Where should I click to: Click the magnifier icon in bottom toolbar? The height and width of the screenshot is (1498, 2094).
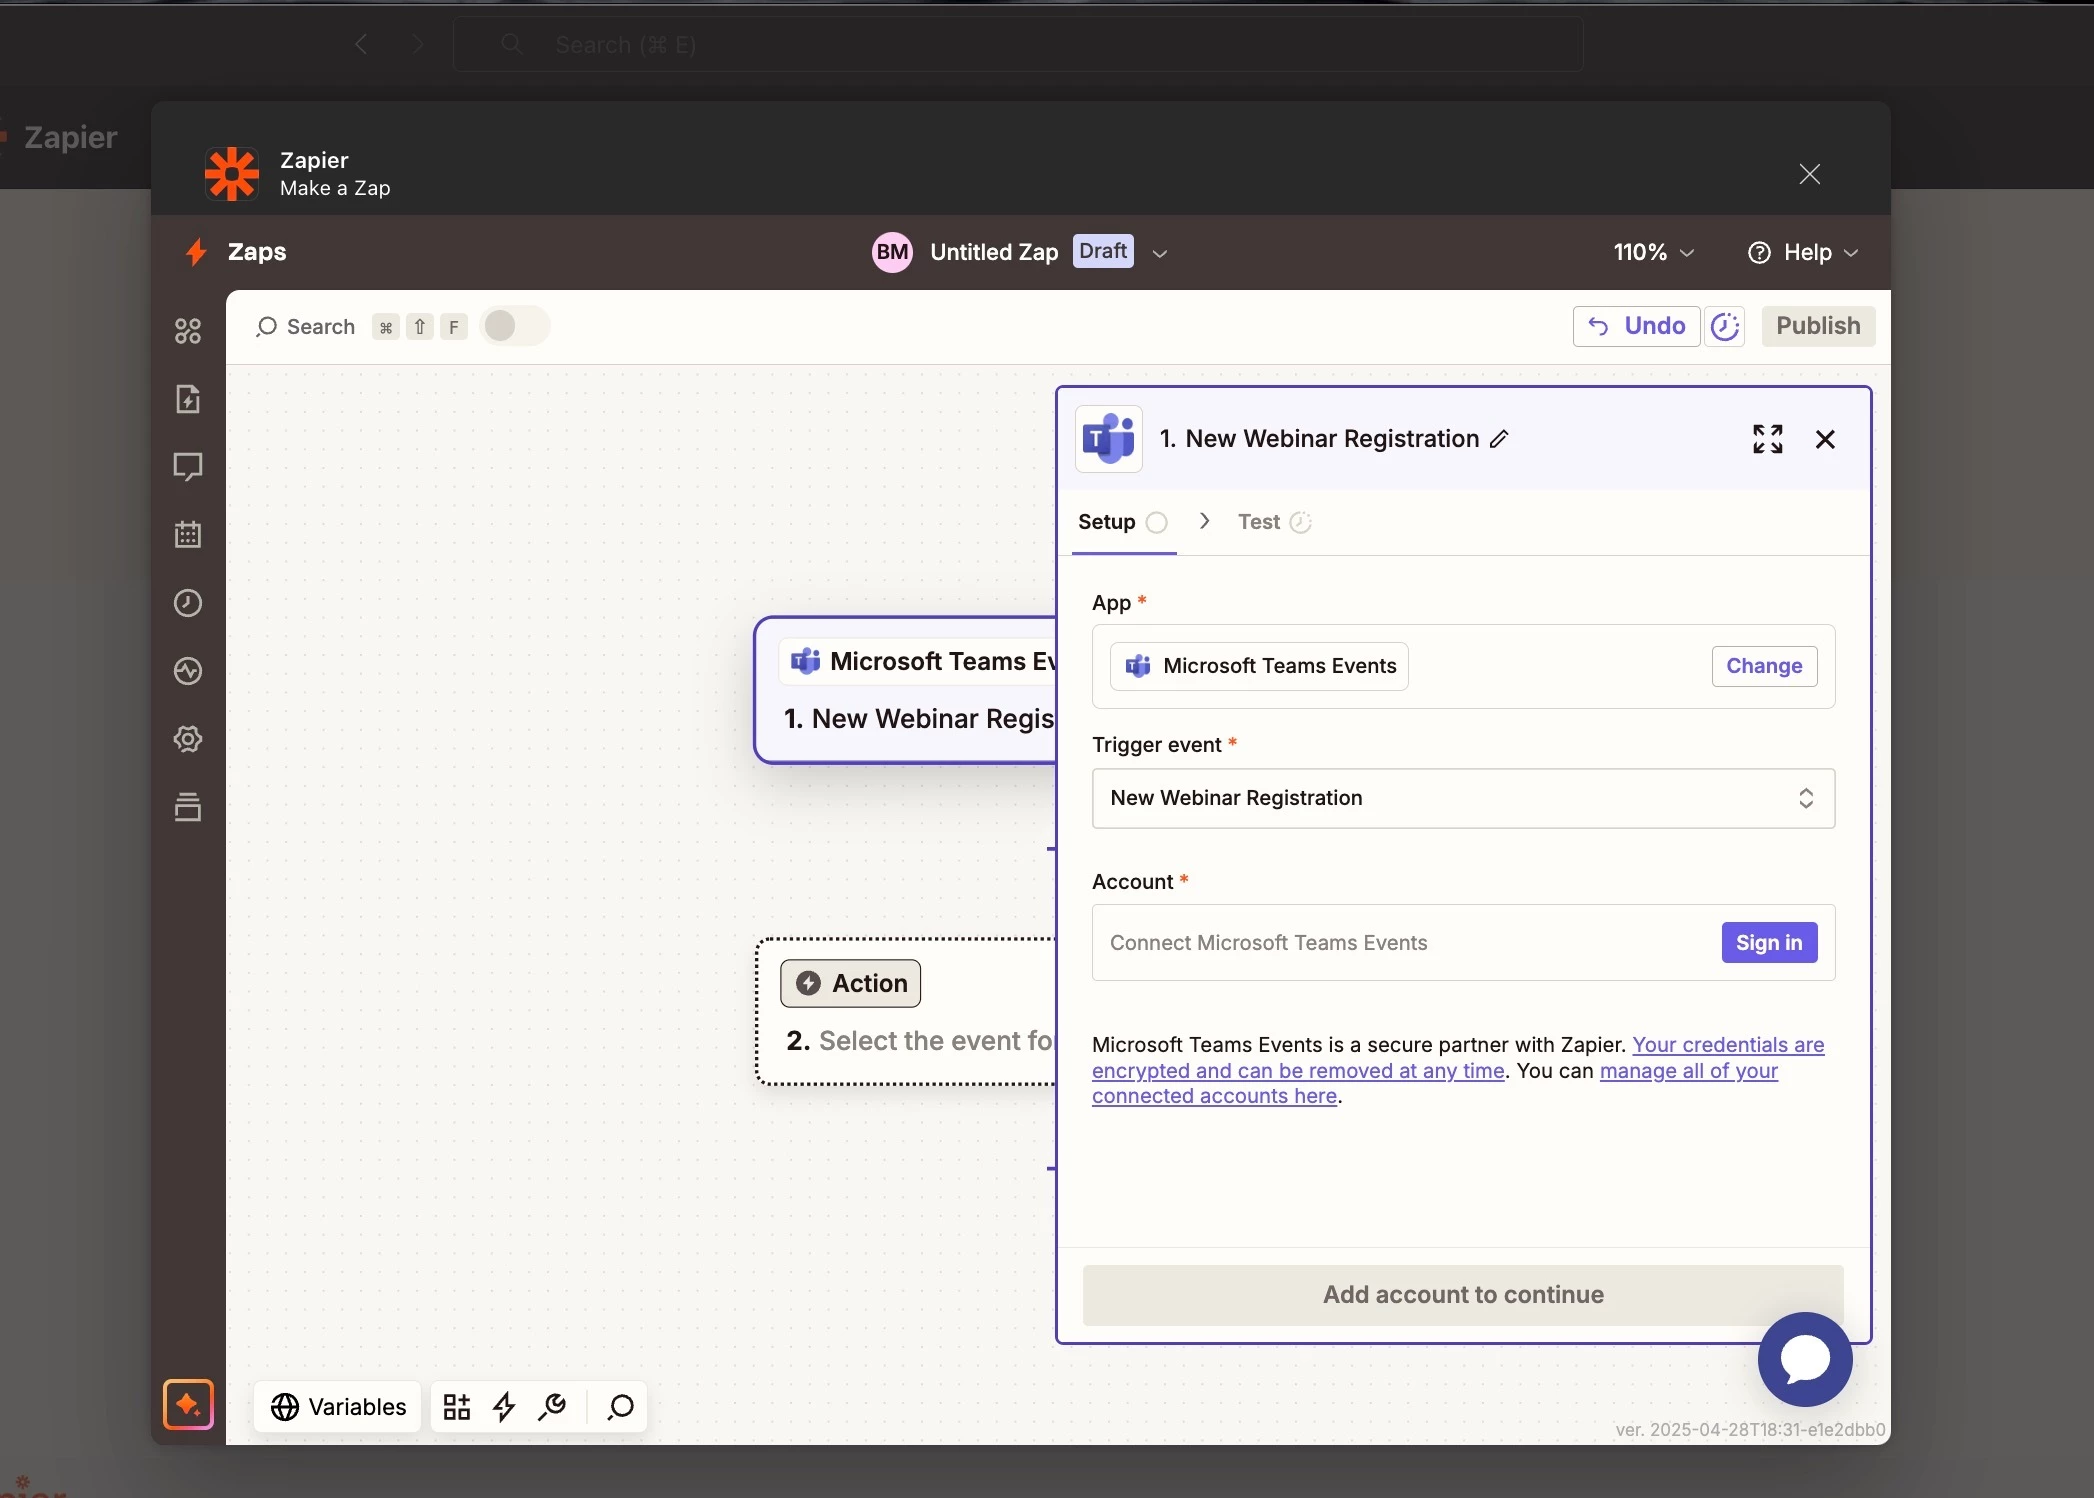(620, 1407)
